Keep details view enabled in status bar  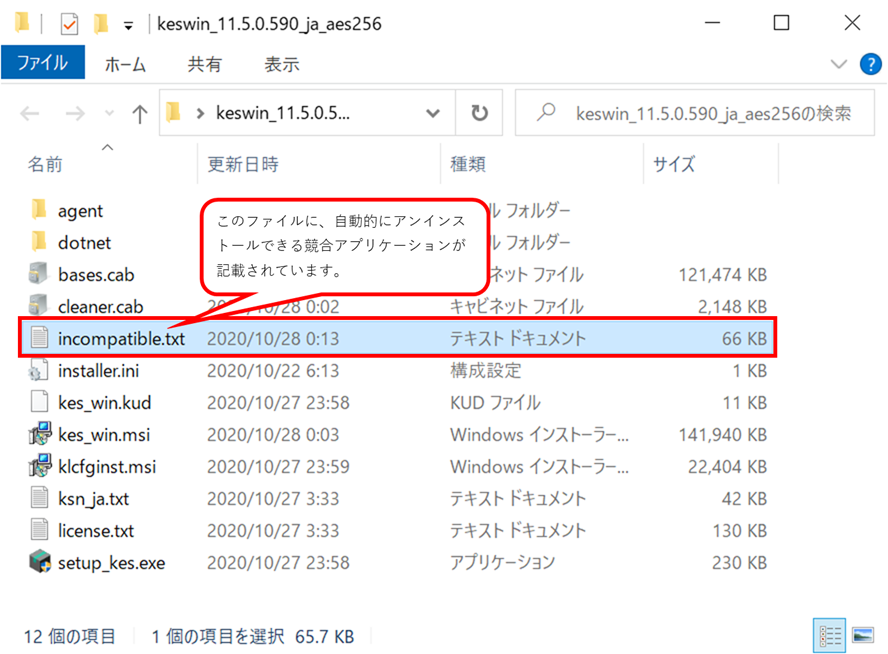[x=831, y=633]
